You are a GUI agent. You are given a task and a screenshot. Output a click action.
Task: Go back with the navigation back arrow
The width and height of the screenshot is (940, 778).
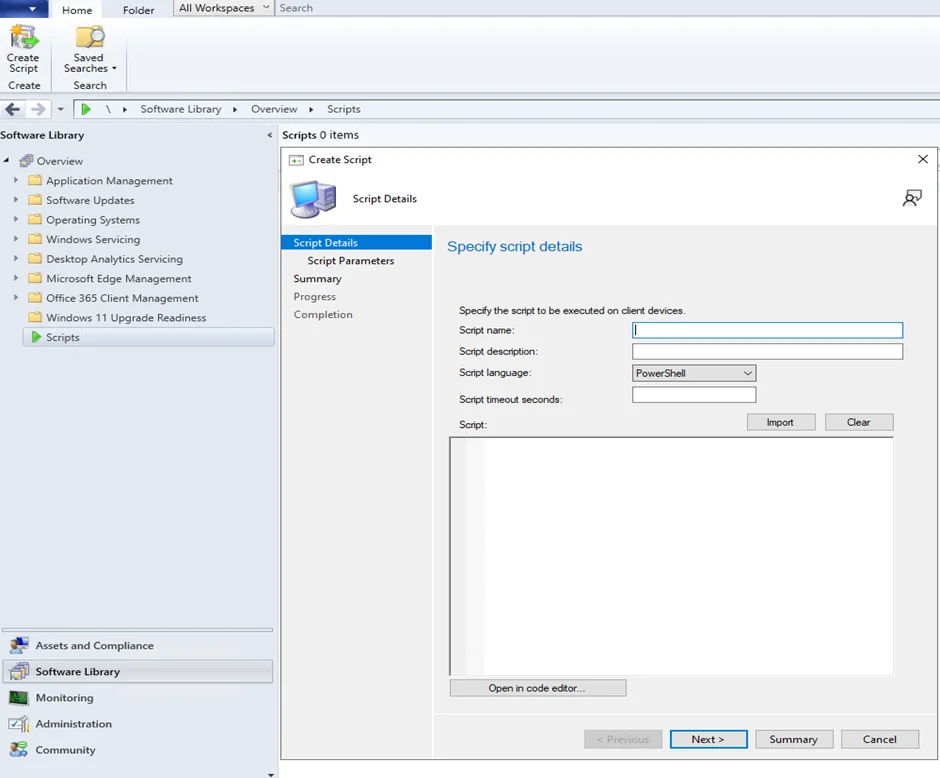tap(13, 109)
